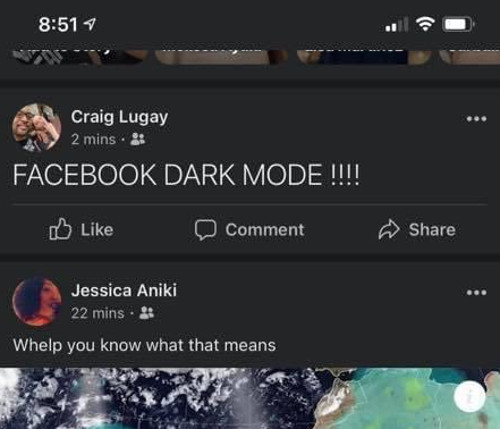Tap the Share arrow icon
The width and height of the screenshot is (500, 429).
click(389, 229)
